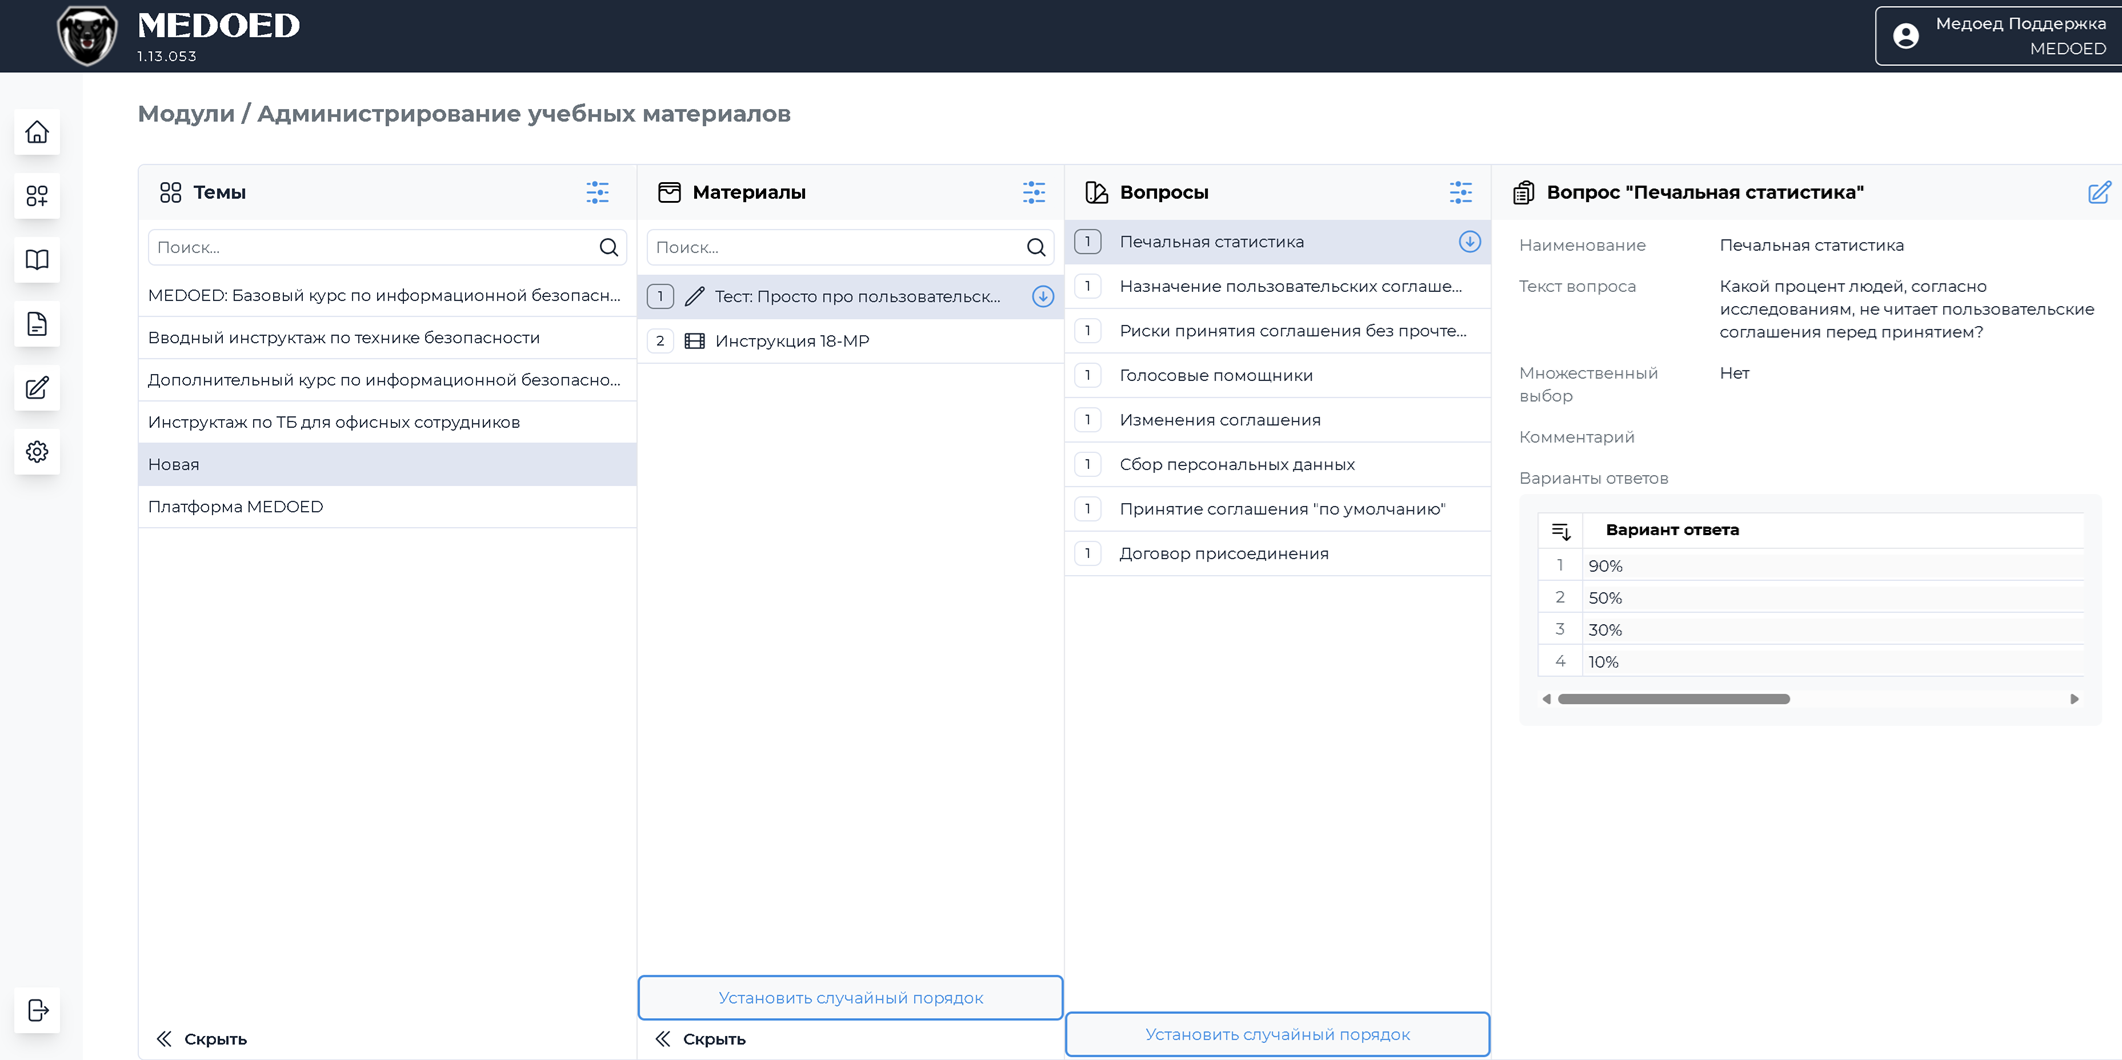Click the sort icon in answers table header
Image resolution: width=2122 pixels, height=1060 pixels.
coord(1560,530)
